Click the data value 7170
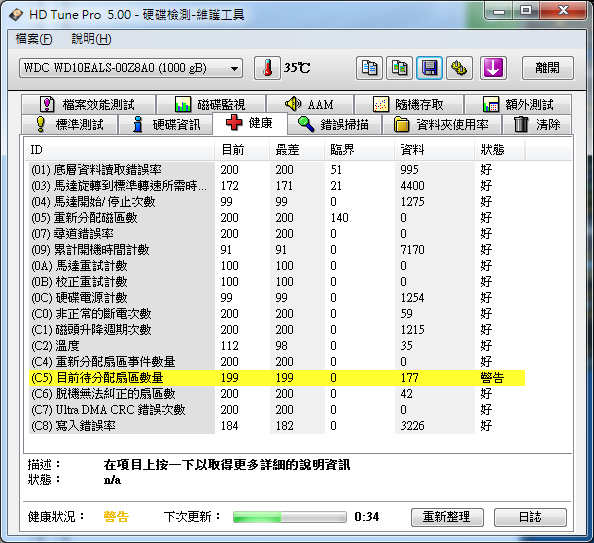594x543 pixels. click(x=413, y=250)
